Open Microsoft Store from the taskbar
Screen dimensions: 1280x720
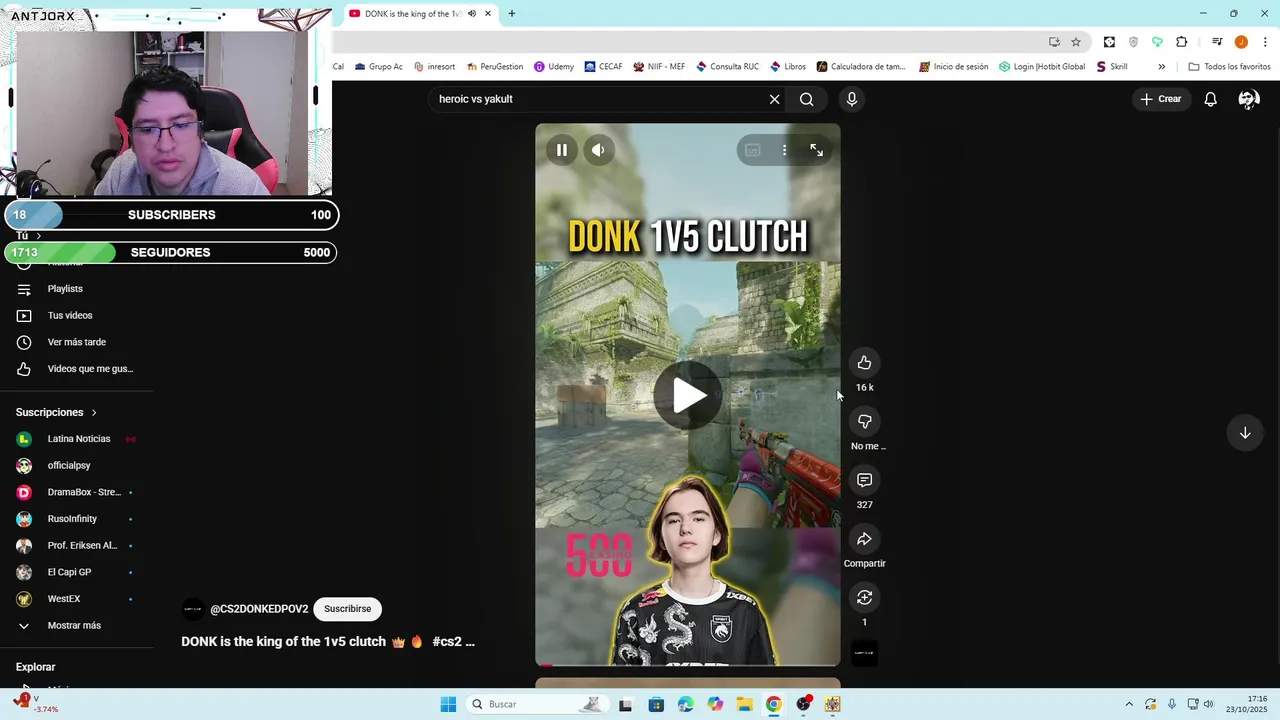656,704
